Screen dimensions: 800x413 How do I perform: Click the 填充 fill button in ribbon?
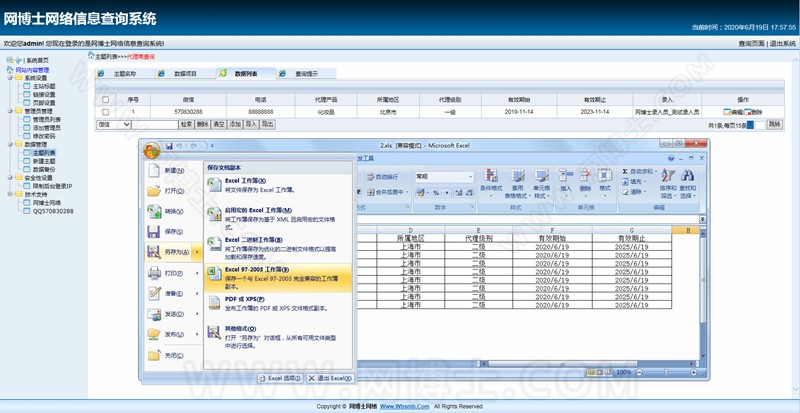point(634,181)
